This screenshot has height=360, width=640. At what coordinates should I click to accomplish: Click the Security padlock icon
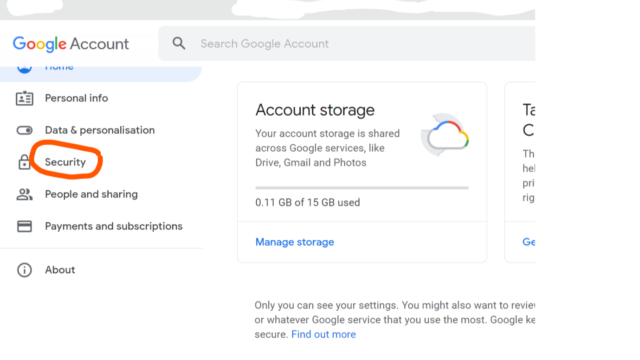pyautogui.click(x=24, y=162)
